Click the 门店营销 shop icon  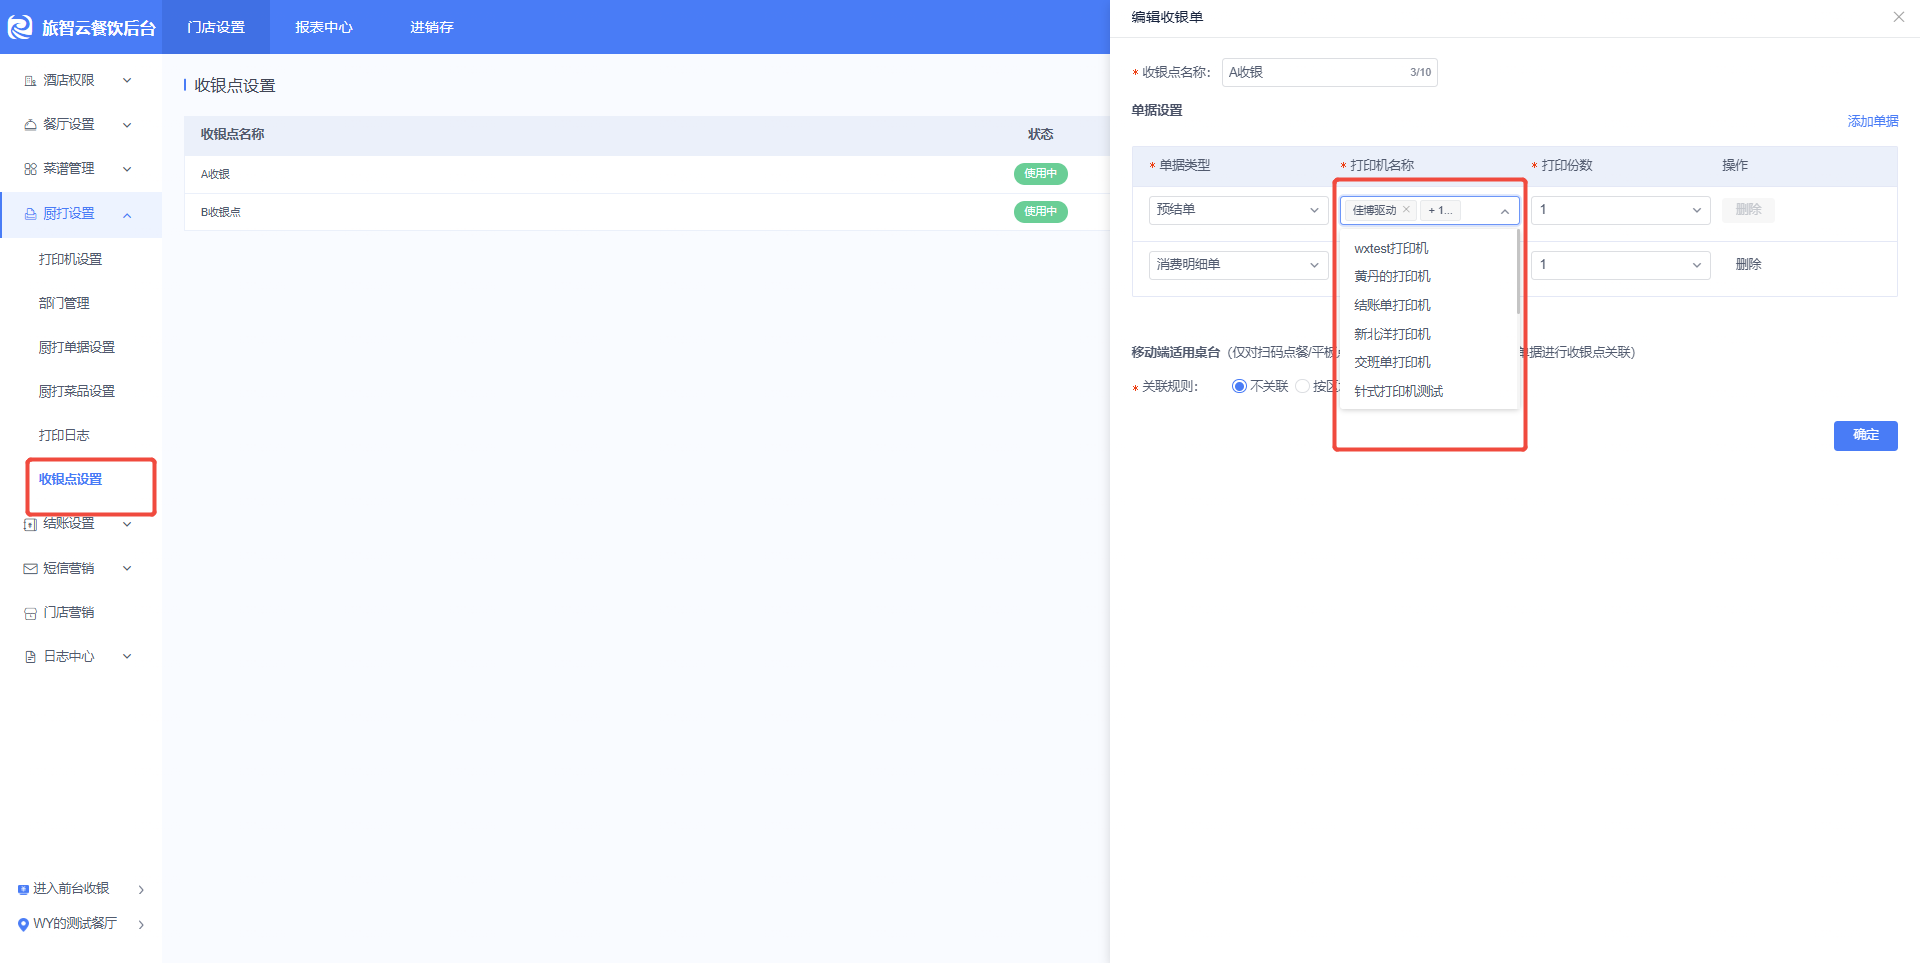[30, 613]
